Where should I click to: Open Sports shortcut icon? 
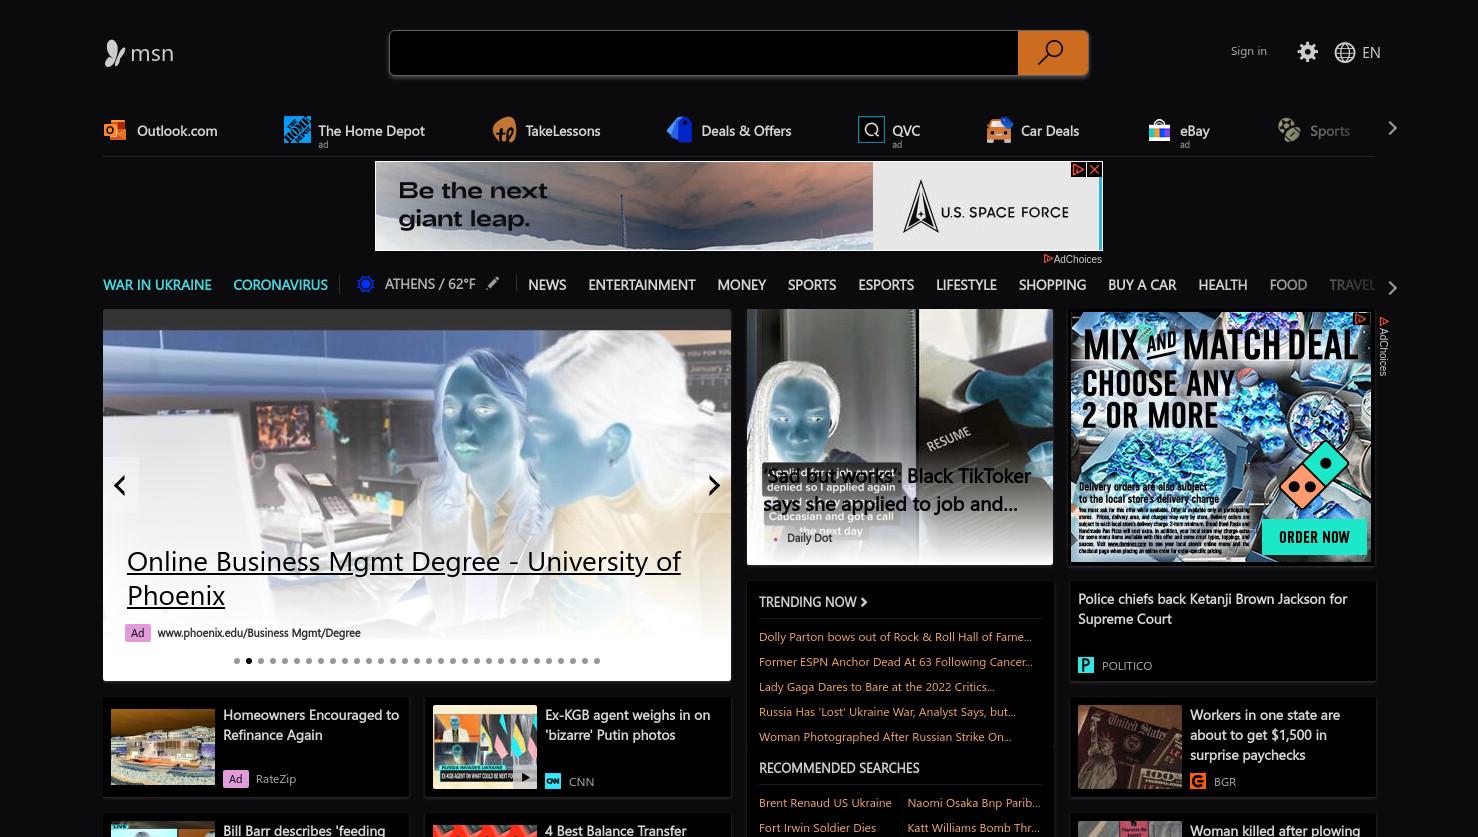click(x=1289, y=130)
